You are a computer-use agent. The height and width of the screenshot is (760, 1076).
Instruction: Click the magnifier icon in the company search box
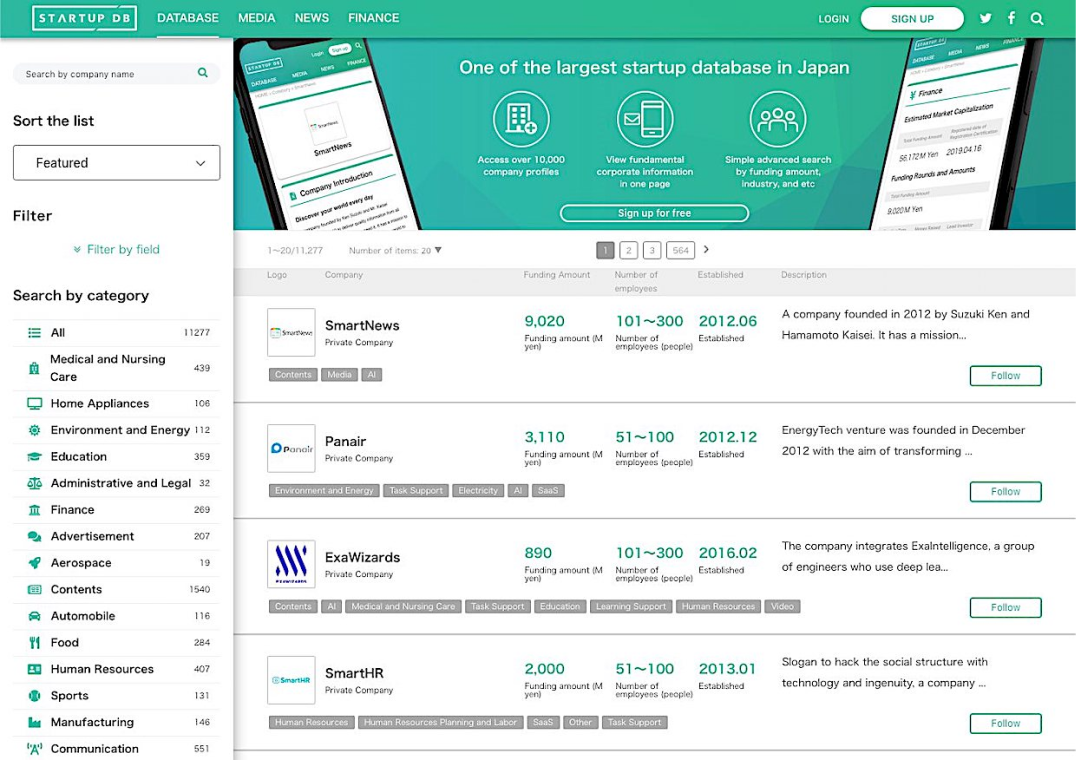click(x=204, y=73)
